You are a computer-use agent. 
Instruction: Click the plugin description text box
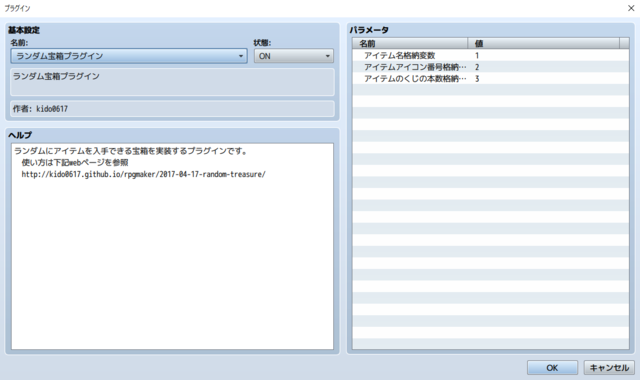click(x=172, y=82)
